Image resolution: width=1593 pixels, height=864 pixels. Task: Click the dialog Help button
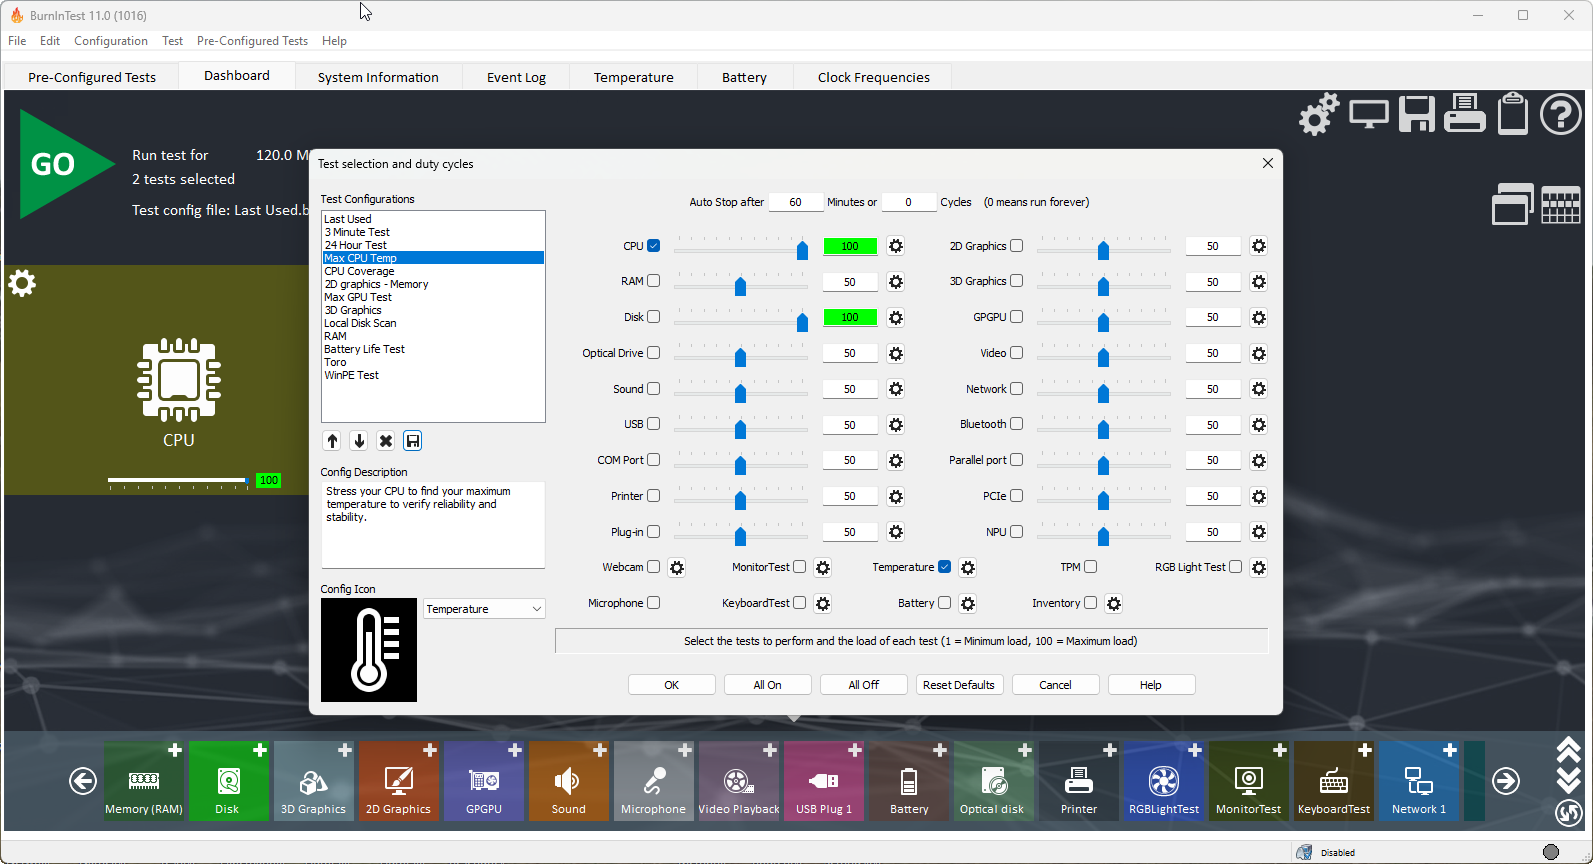[x=1152, y=685]
